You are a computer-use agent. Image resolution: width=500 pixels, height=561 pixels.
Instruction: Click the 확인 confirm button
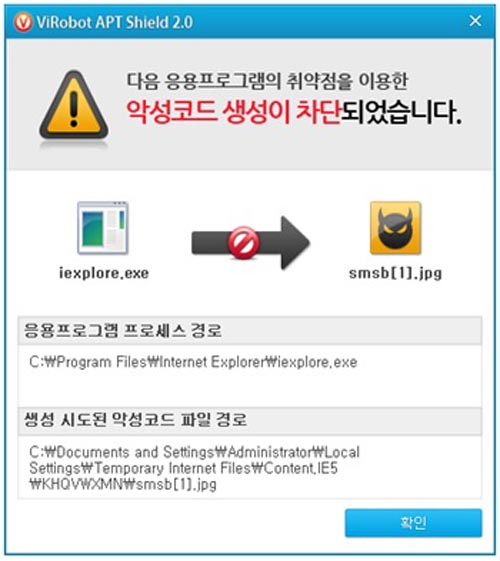(413, 523)
